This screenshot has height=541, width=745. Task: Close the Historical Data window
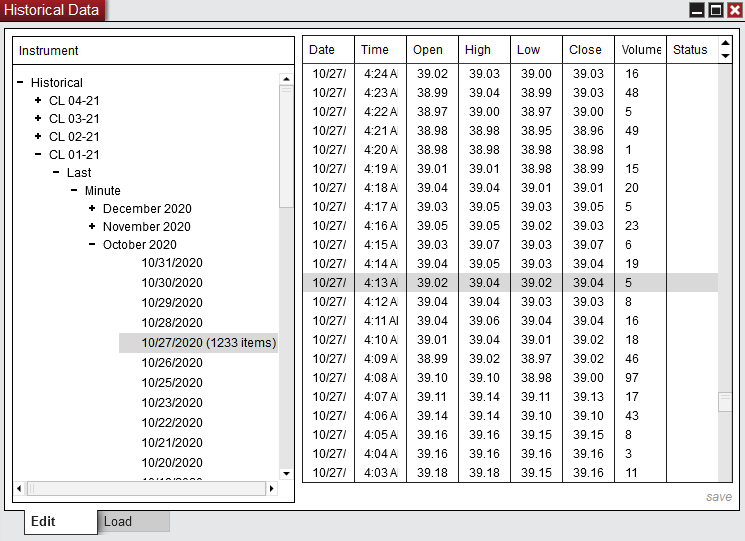click(735, 10)
